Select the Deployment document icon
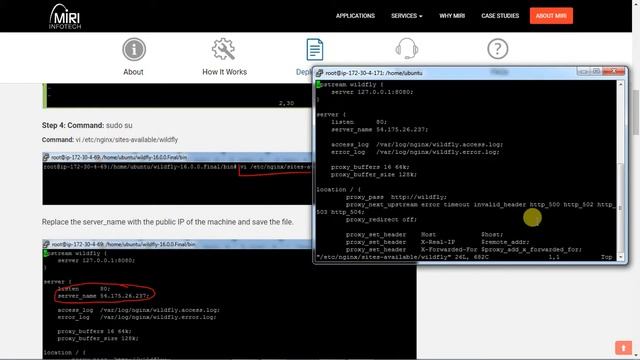The width and height of the screenshot is (640, 360). coord(315,49)
